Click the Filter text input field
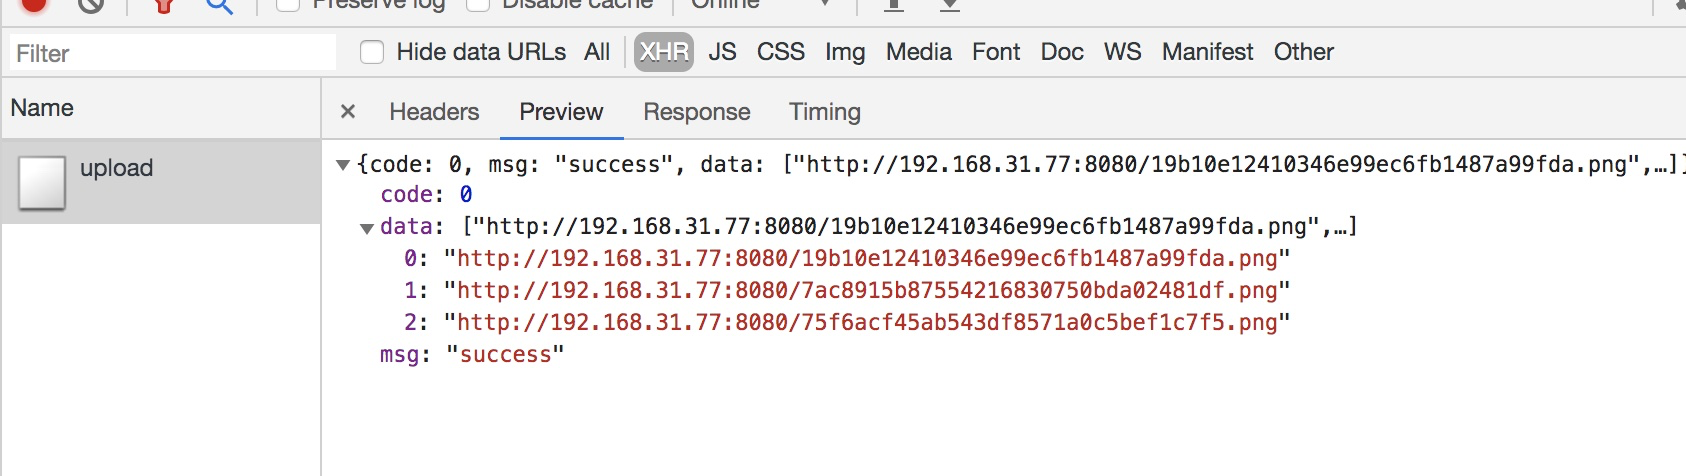 point(173,53)
